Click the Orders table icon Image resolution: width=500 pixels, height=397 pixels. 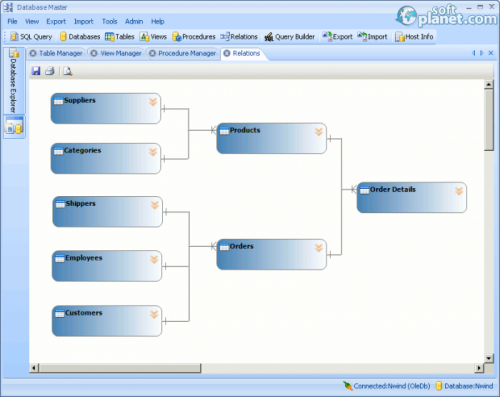(225, 247)
